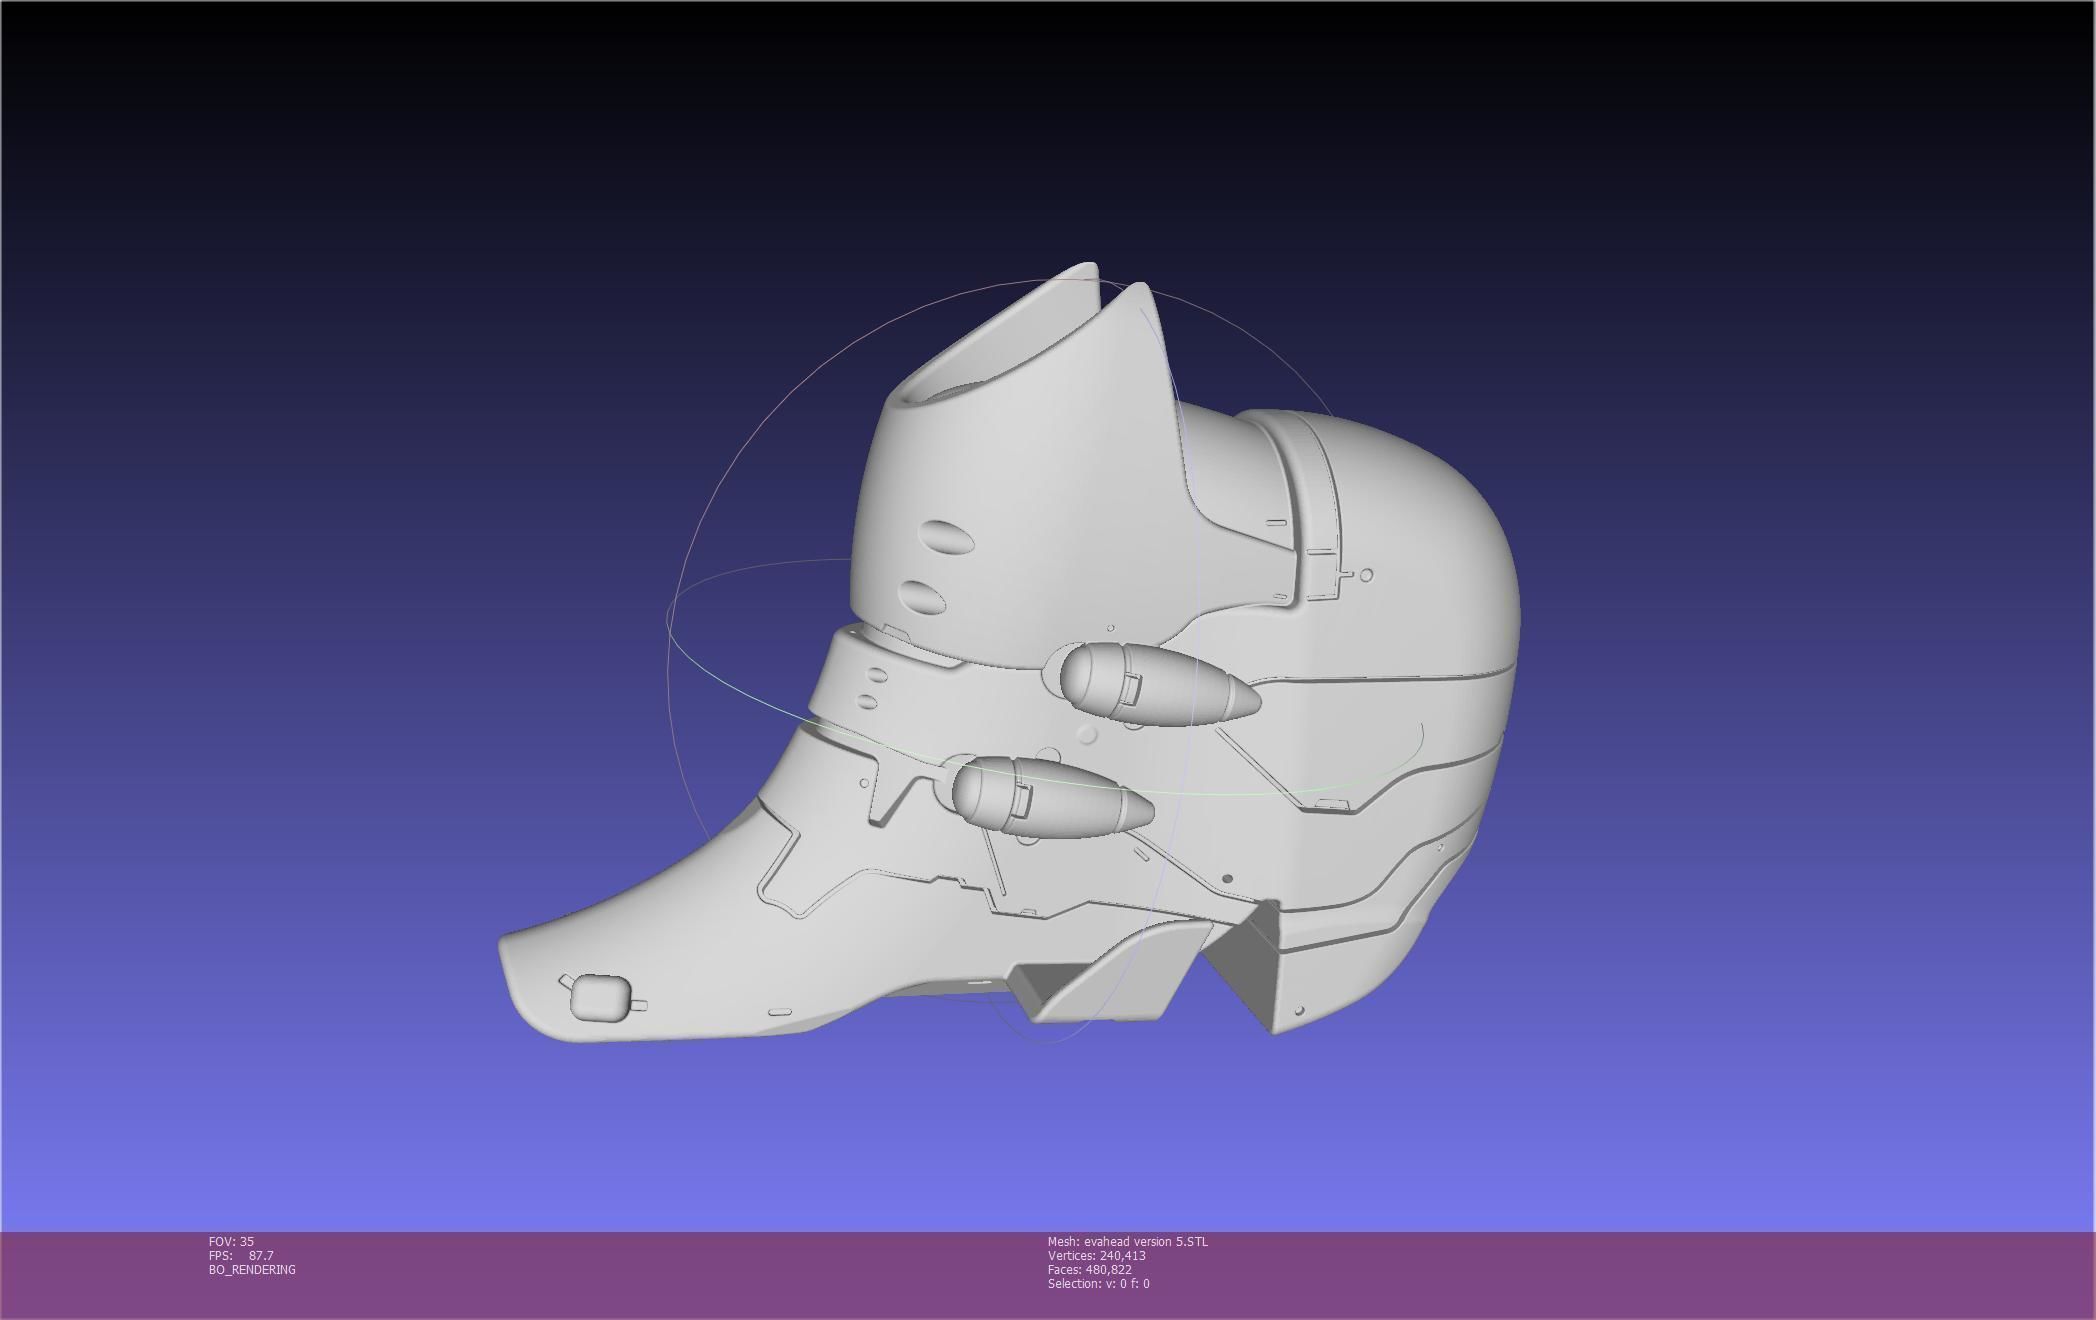This screenshot has height=1320, width=2096.
Task: Click the 'BO_RENDERING' status label
Action: [x=252, y=1269]
